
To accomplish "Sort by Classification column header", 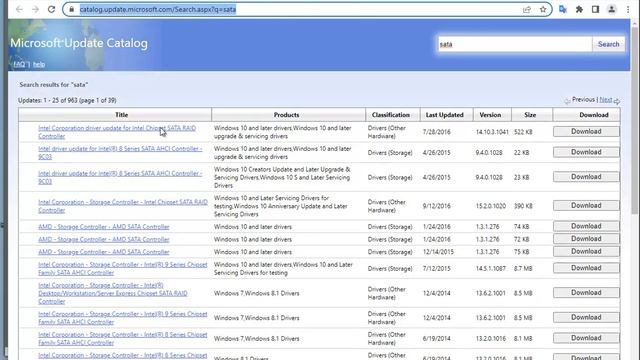I will pos(391,115).
